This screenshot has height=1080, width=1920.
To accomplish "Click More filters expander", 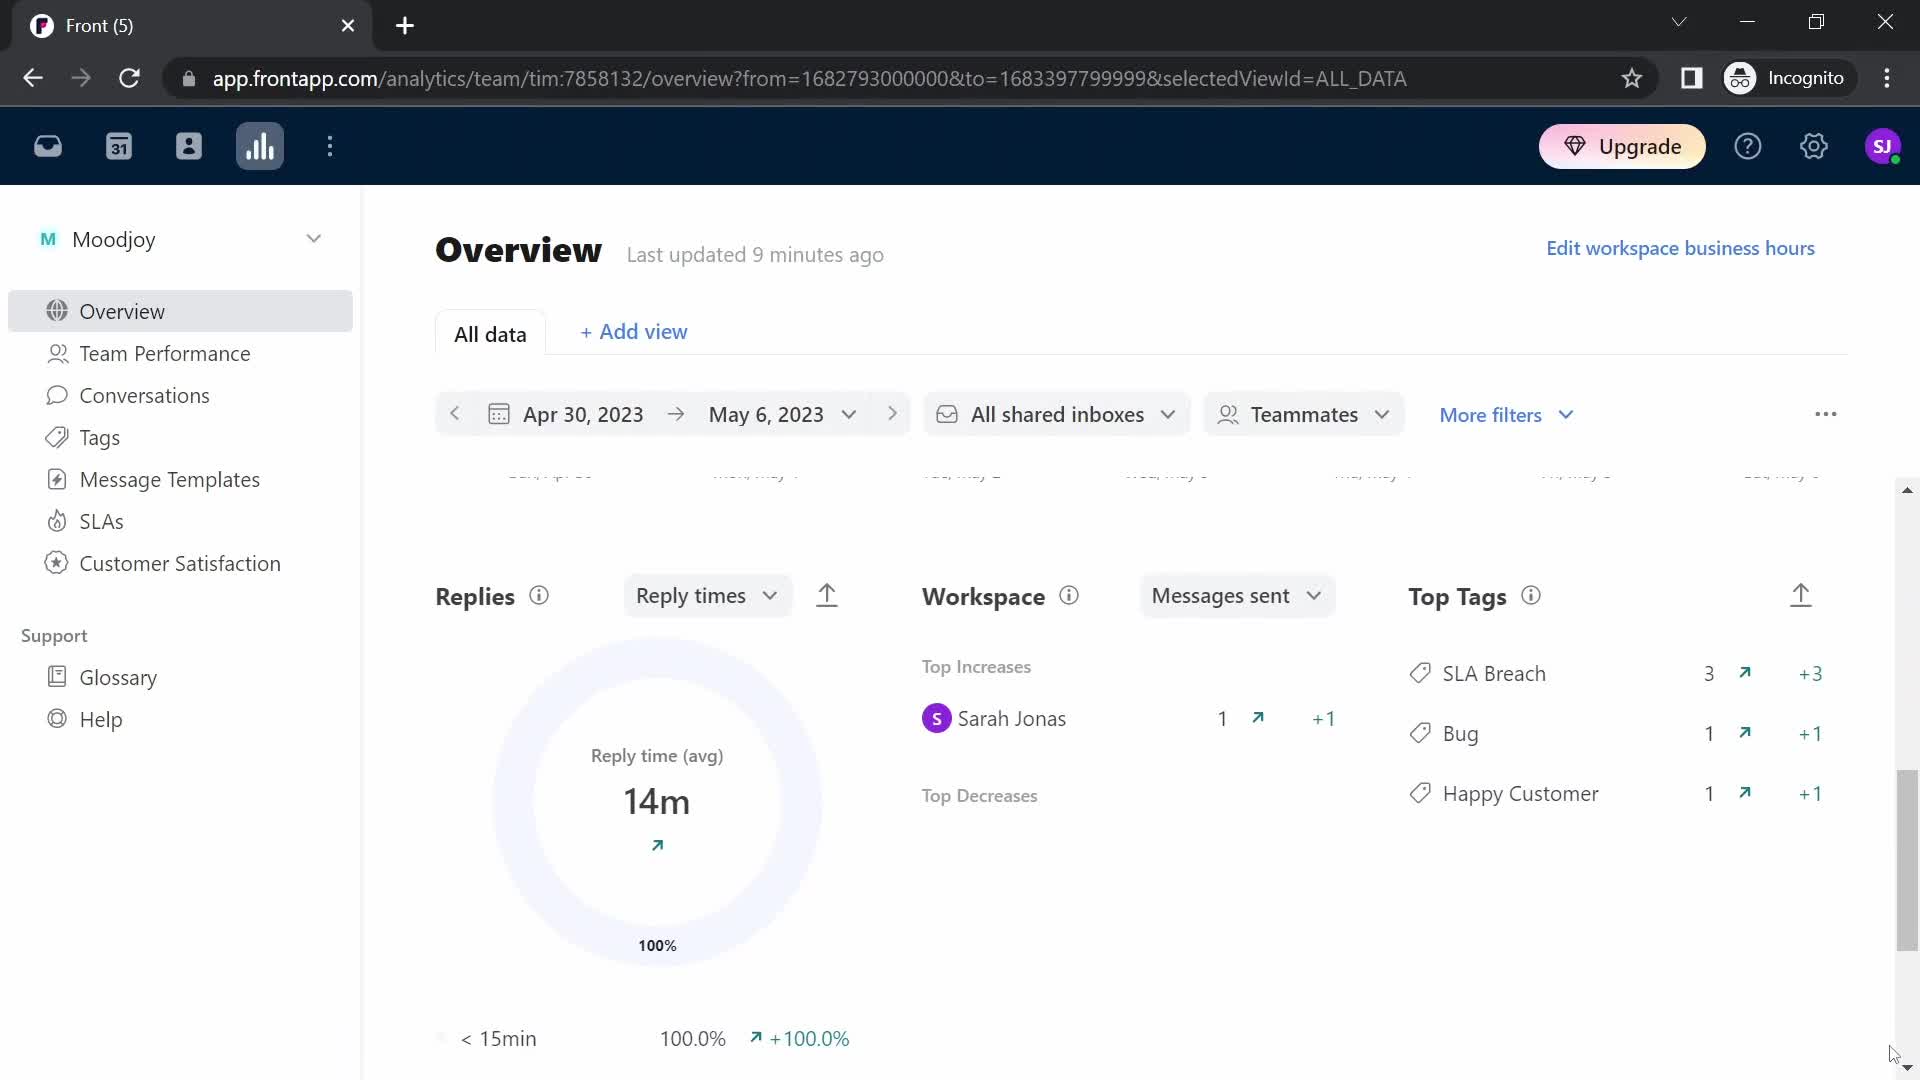I will (x=1507, y=415).
